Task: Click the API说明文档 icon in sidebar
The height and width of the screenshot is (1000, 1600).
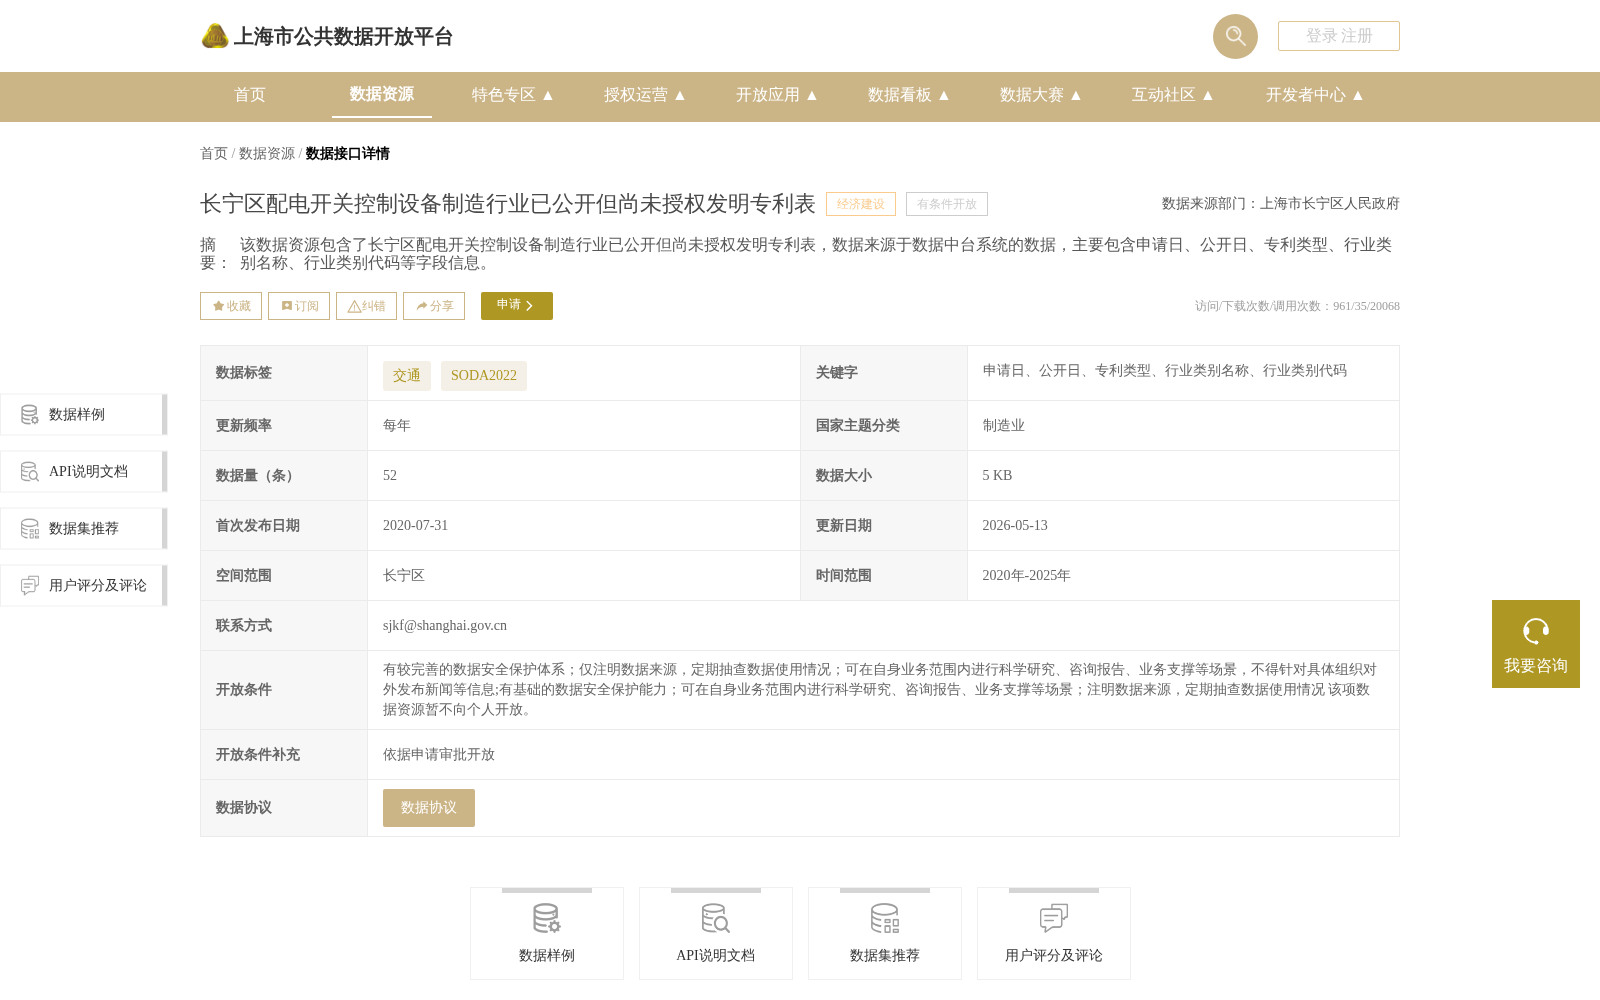Action: [30, 472]
